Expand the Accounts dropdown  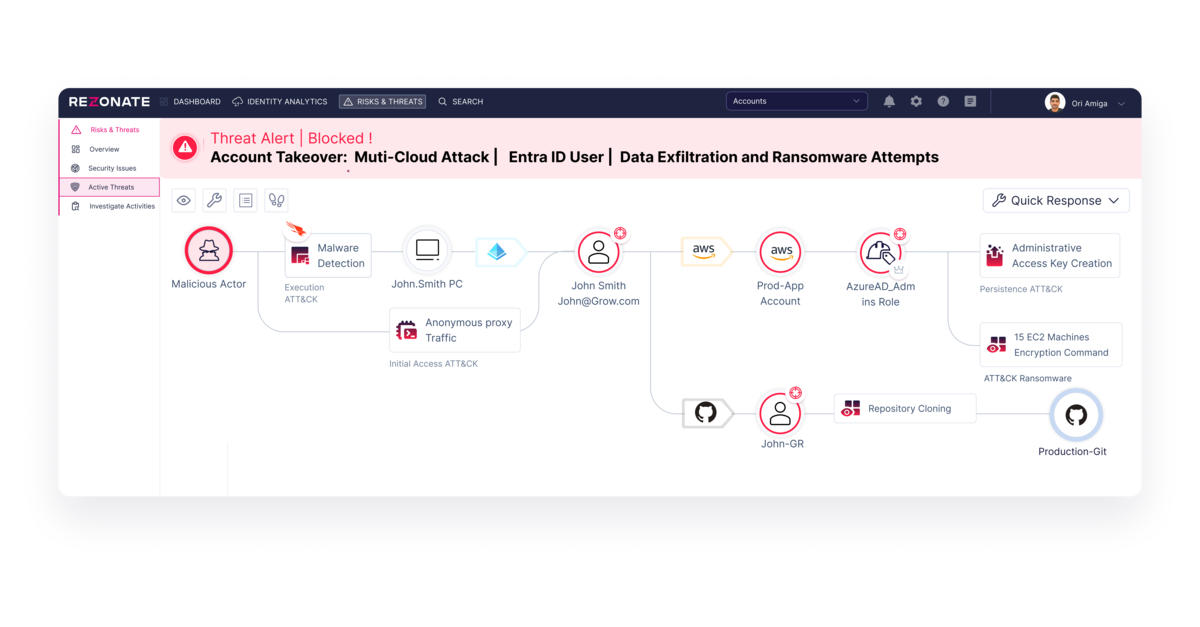pos(796,101)
